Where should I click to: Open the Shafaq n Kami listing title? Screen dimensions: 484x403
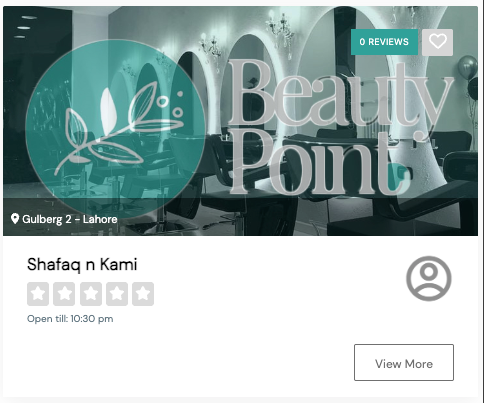(x=82, y=265)
